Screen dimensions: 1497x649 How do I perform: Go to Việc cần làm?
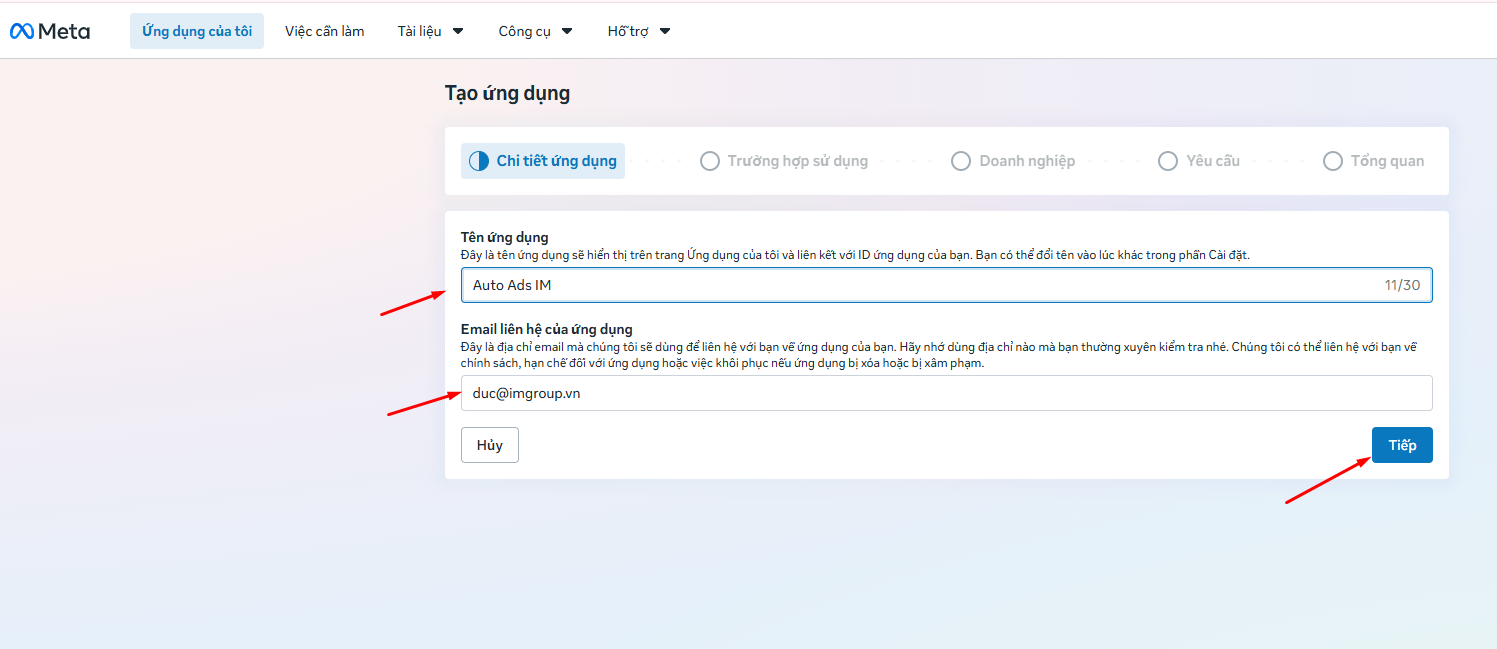[325, 31]
